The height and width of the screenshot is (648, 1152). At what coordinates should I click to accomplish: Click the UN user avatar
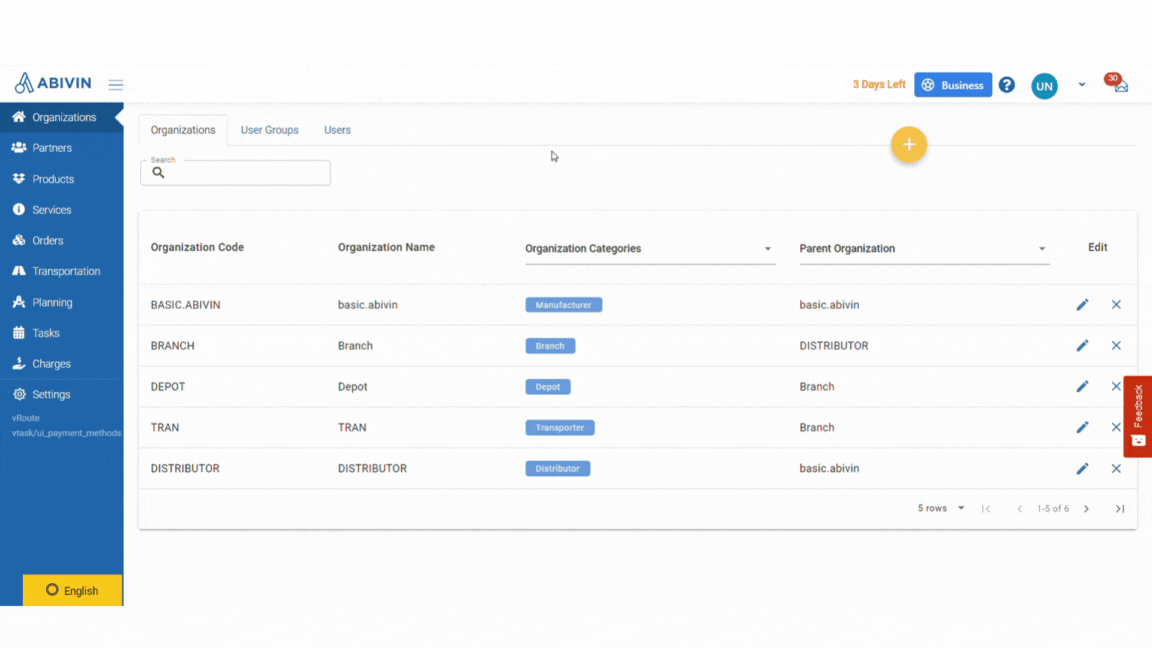[x=1044, y=86]
